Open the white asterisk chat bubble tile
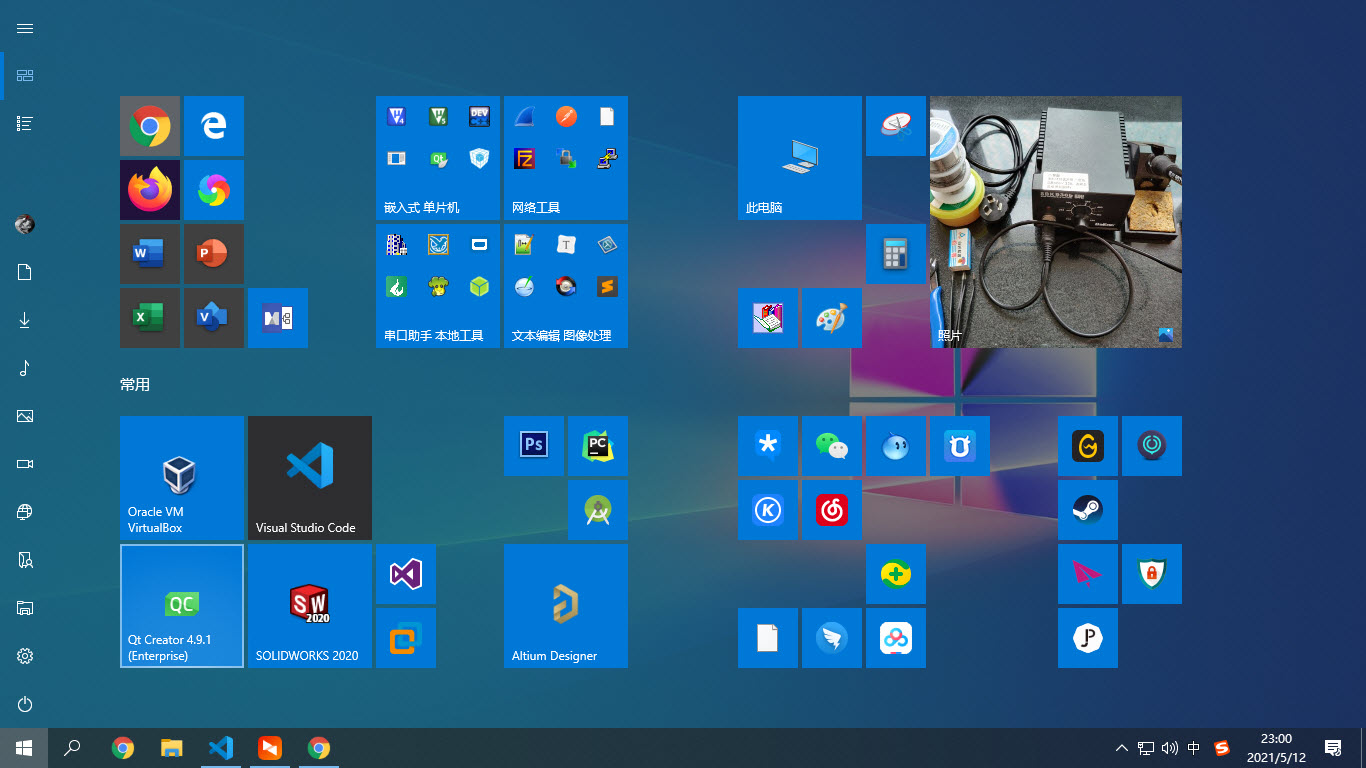 click(768, 446)
